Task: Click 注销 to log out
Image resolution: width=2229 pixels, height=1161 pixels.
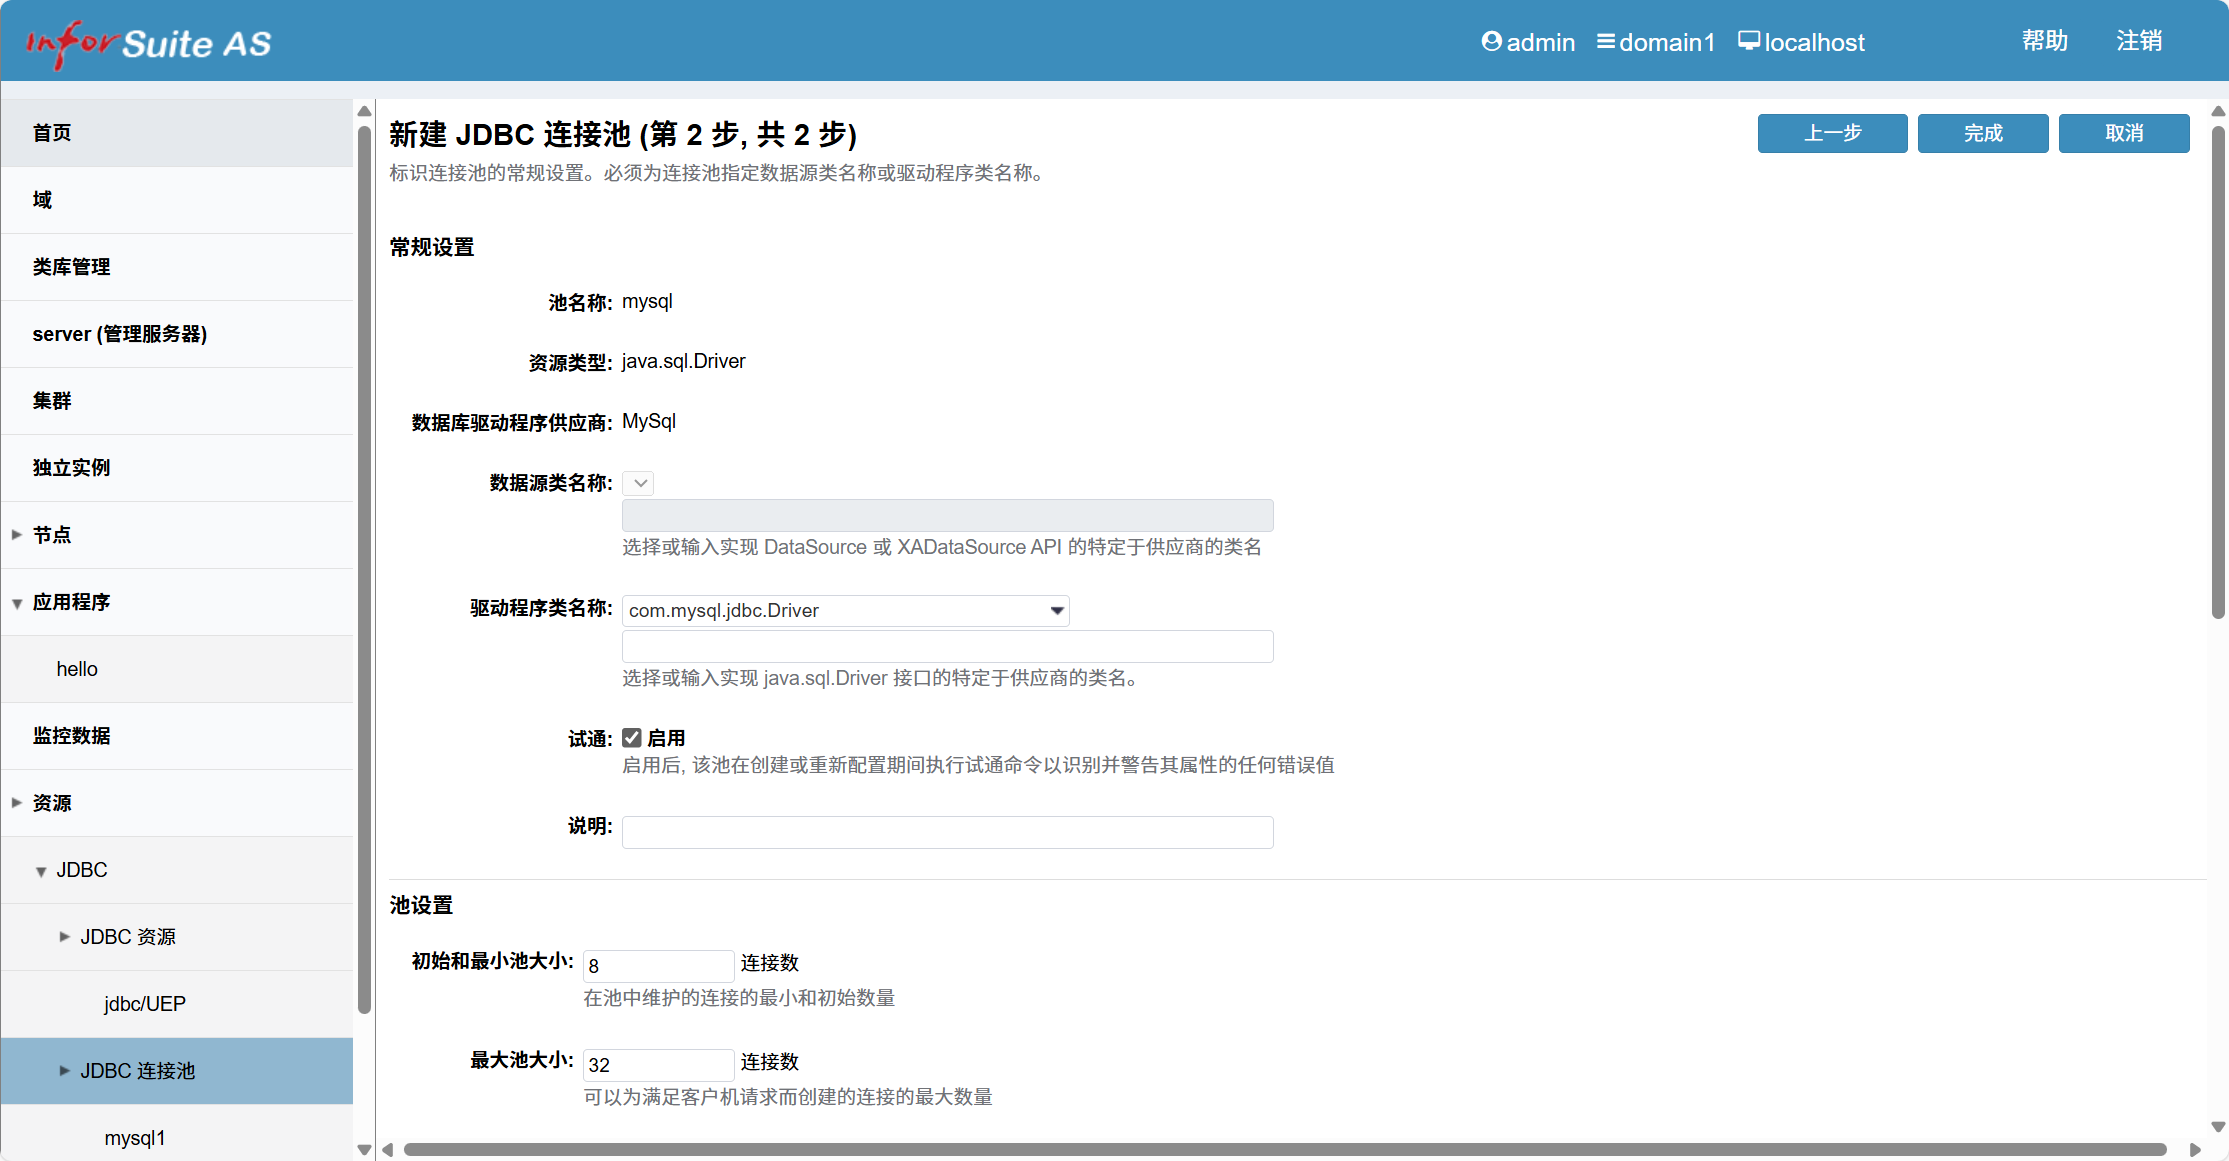Action: (x=2138, y=40)
